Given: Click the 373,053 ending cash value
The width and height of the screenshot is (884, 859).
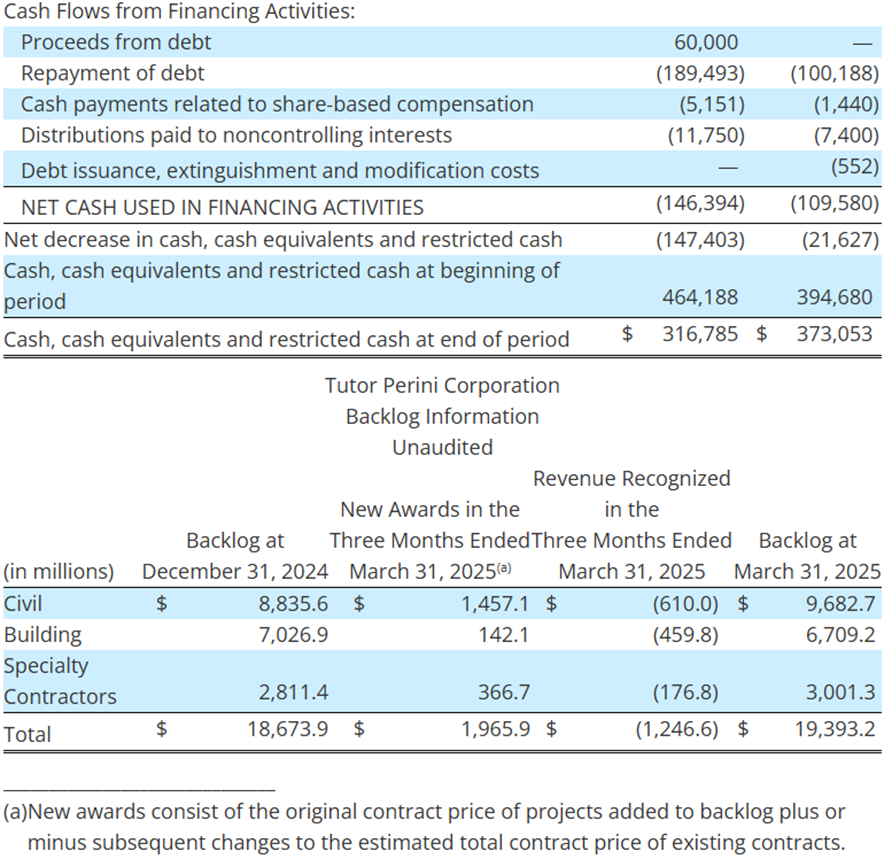Looking at the screenshot, I should (834, 334).
